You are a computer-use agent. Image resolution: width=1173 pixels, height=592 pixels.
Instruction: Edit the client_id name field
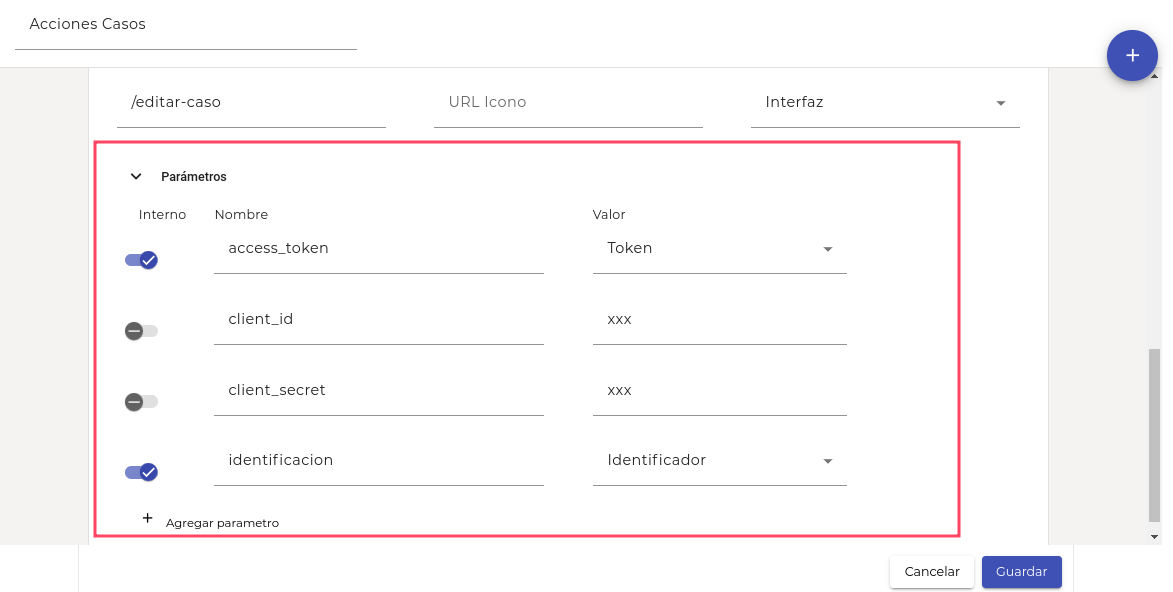[378, 320]
